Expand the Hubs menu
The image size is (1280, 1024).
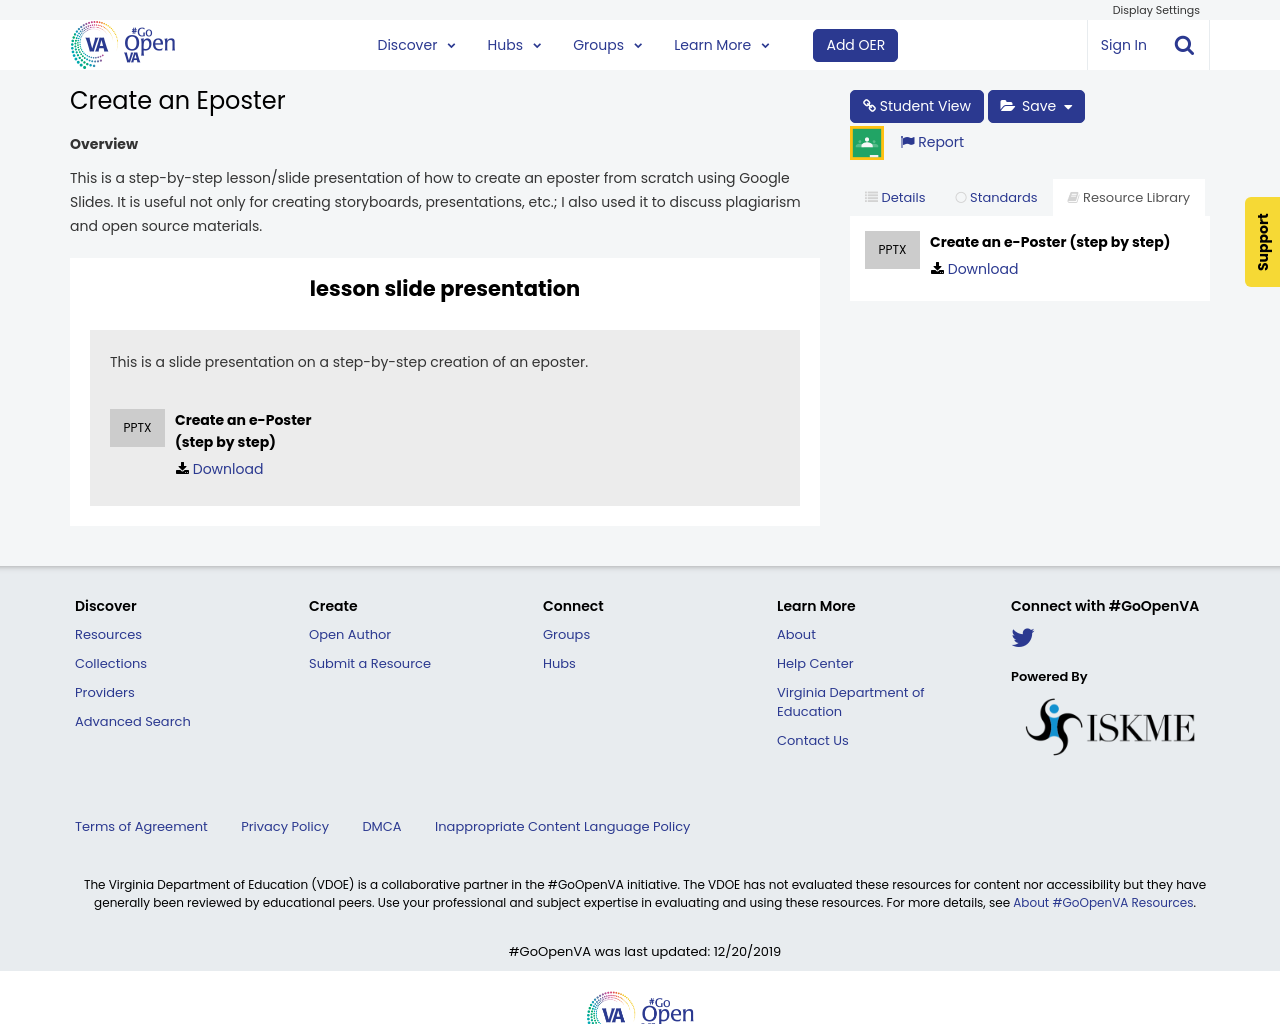(x=514, y=45)
